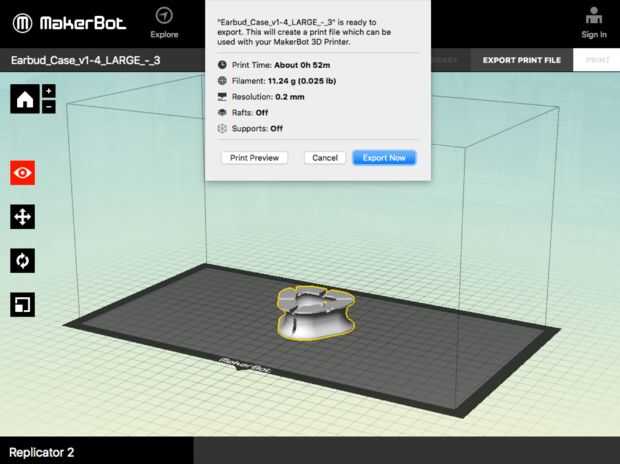620x464 pixels.
Task: Click Export Now button
Action: [384, 158]
